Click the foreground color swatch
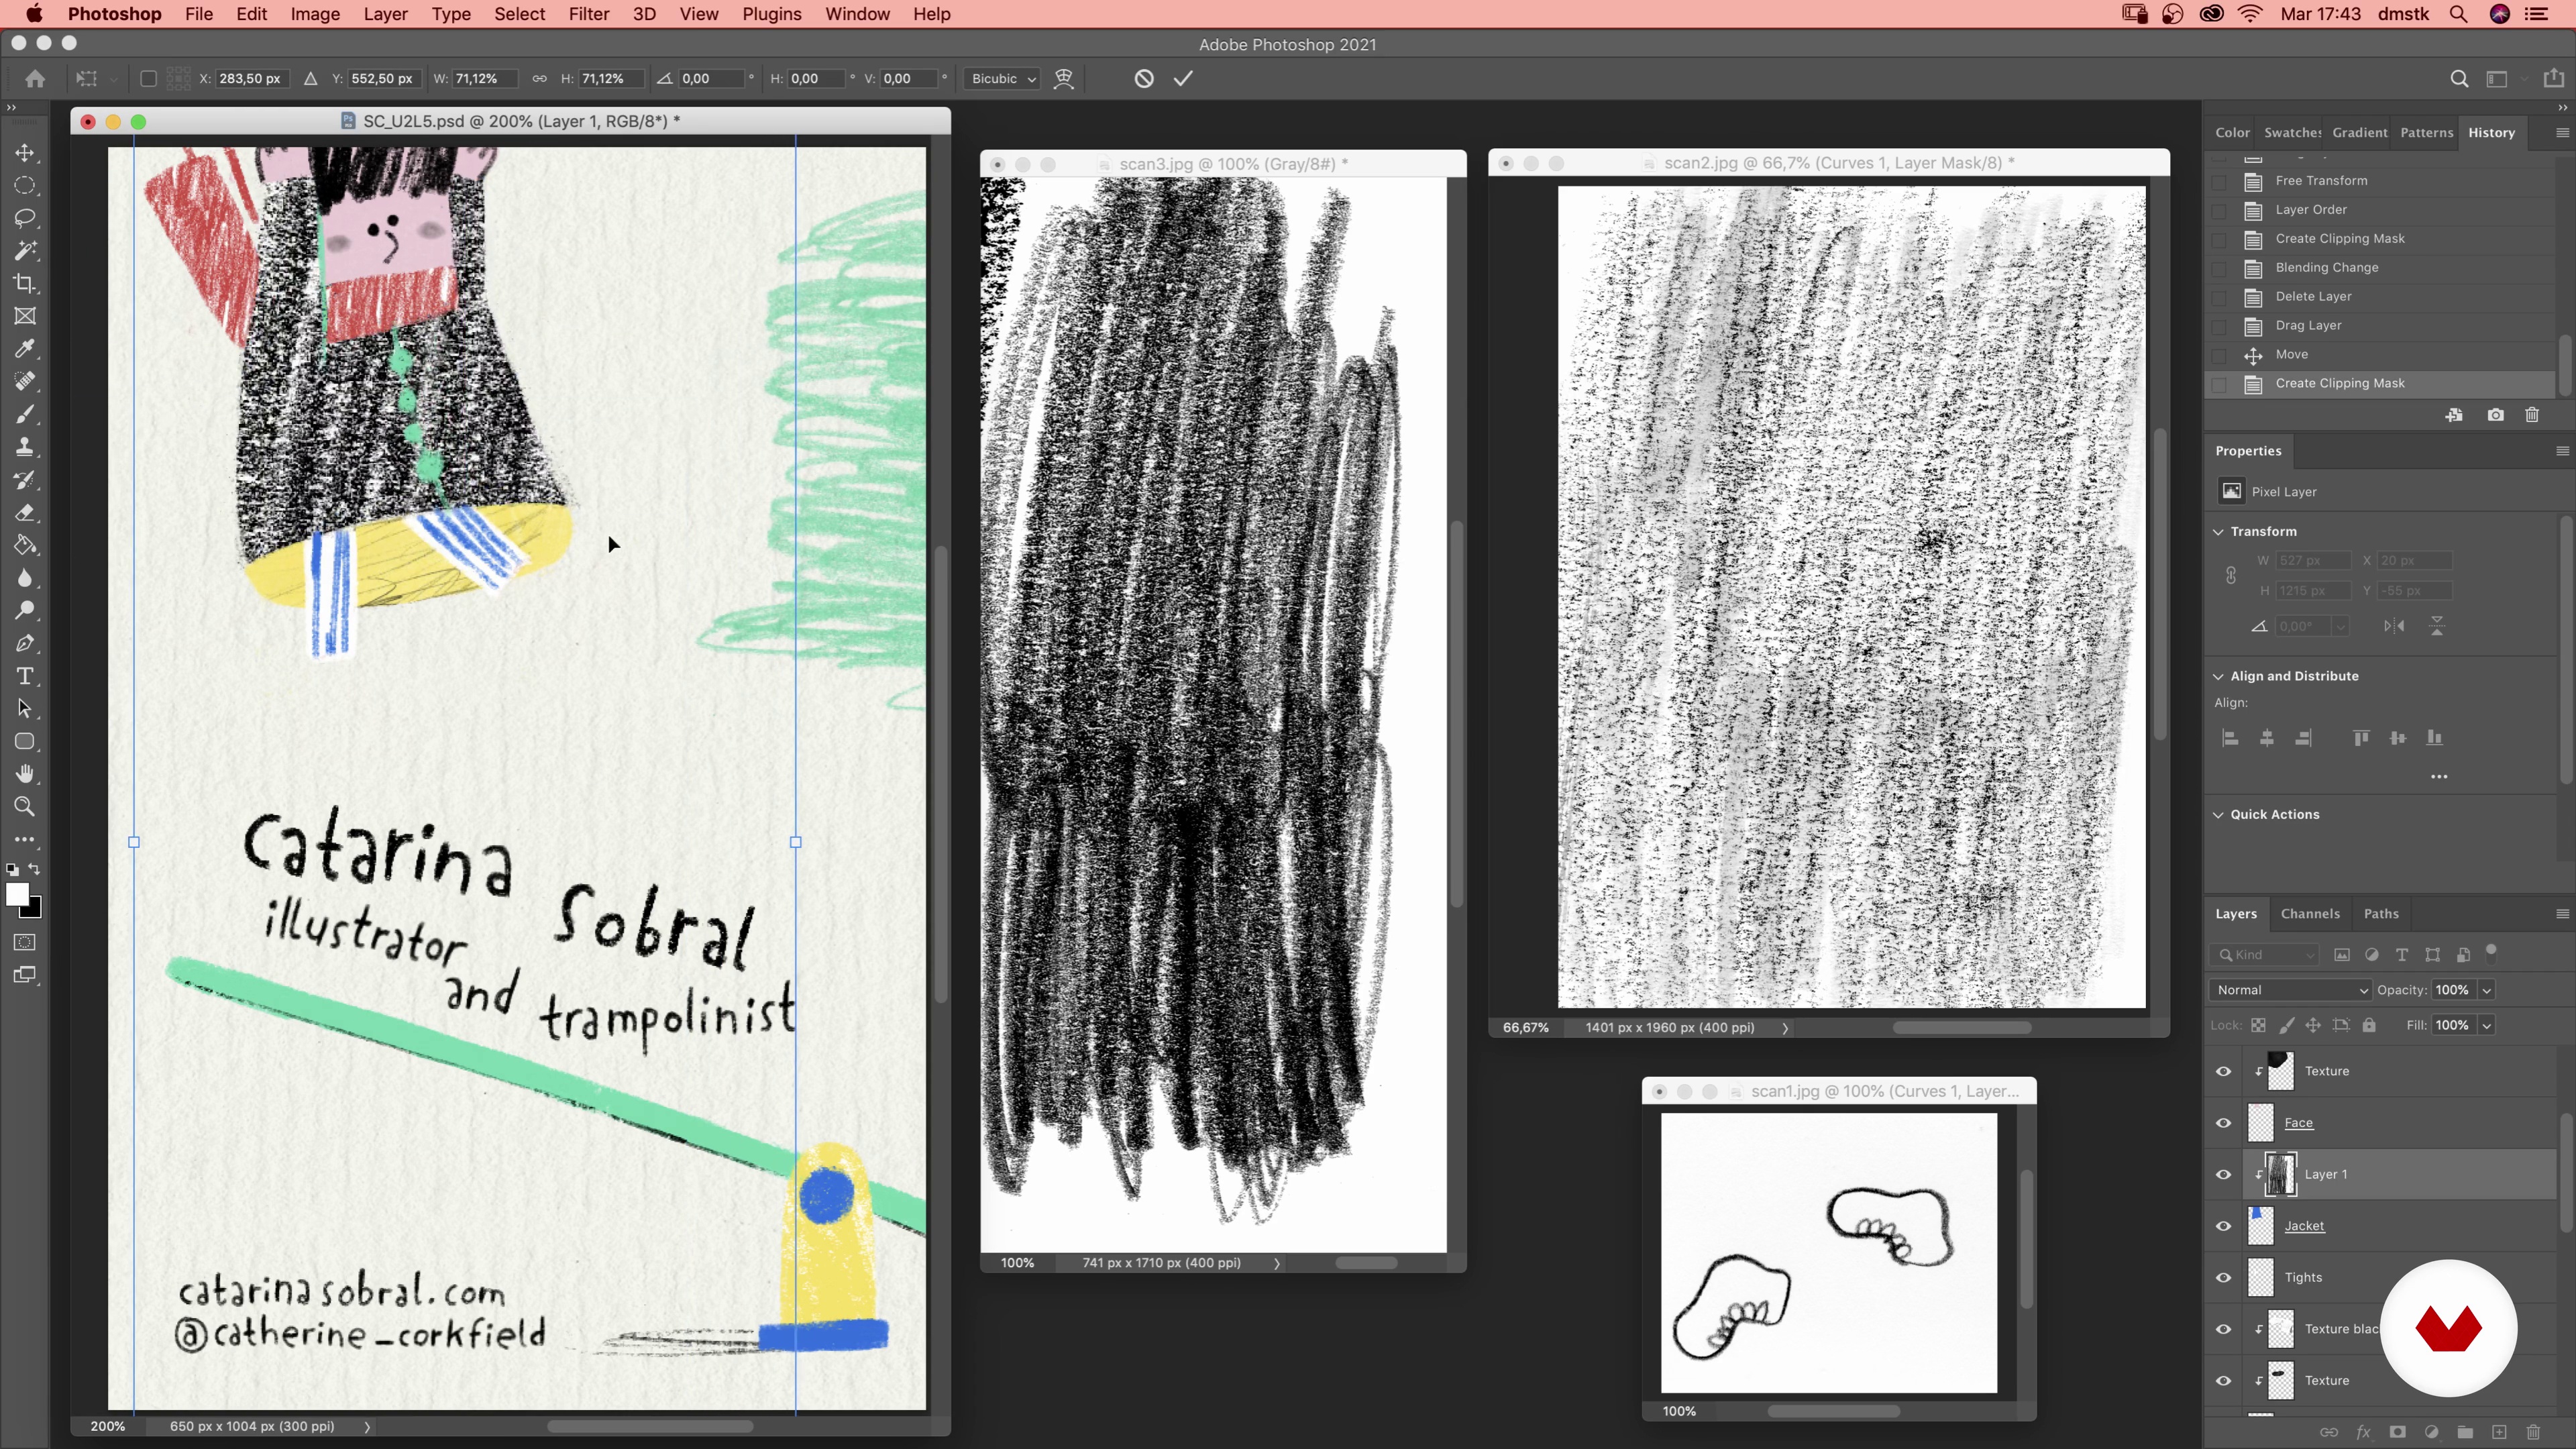The height and width of the screenshot is (1449, 2576). pos(16,895)
